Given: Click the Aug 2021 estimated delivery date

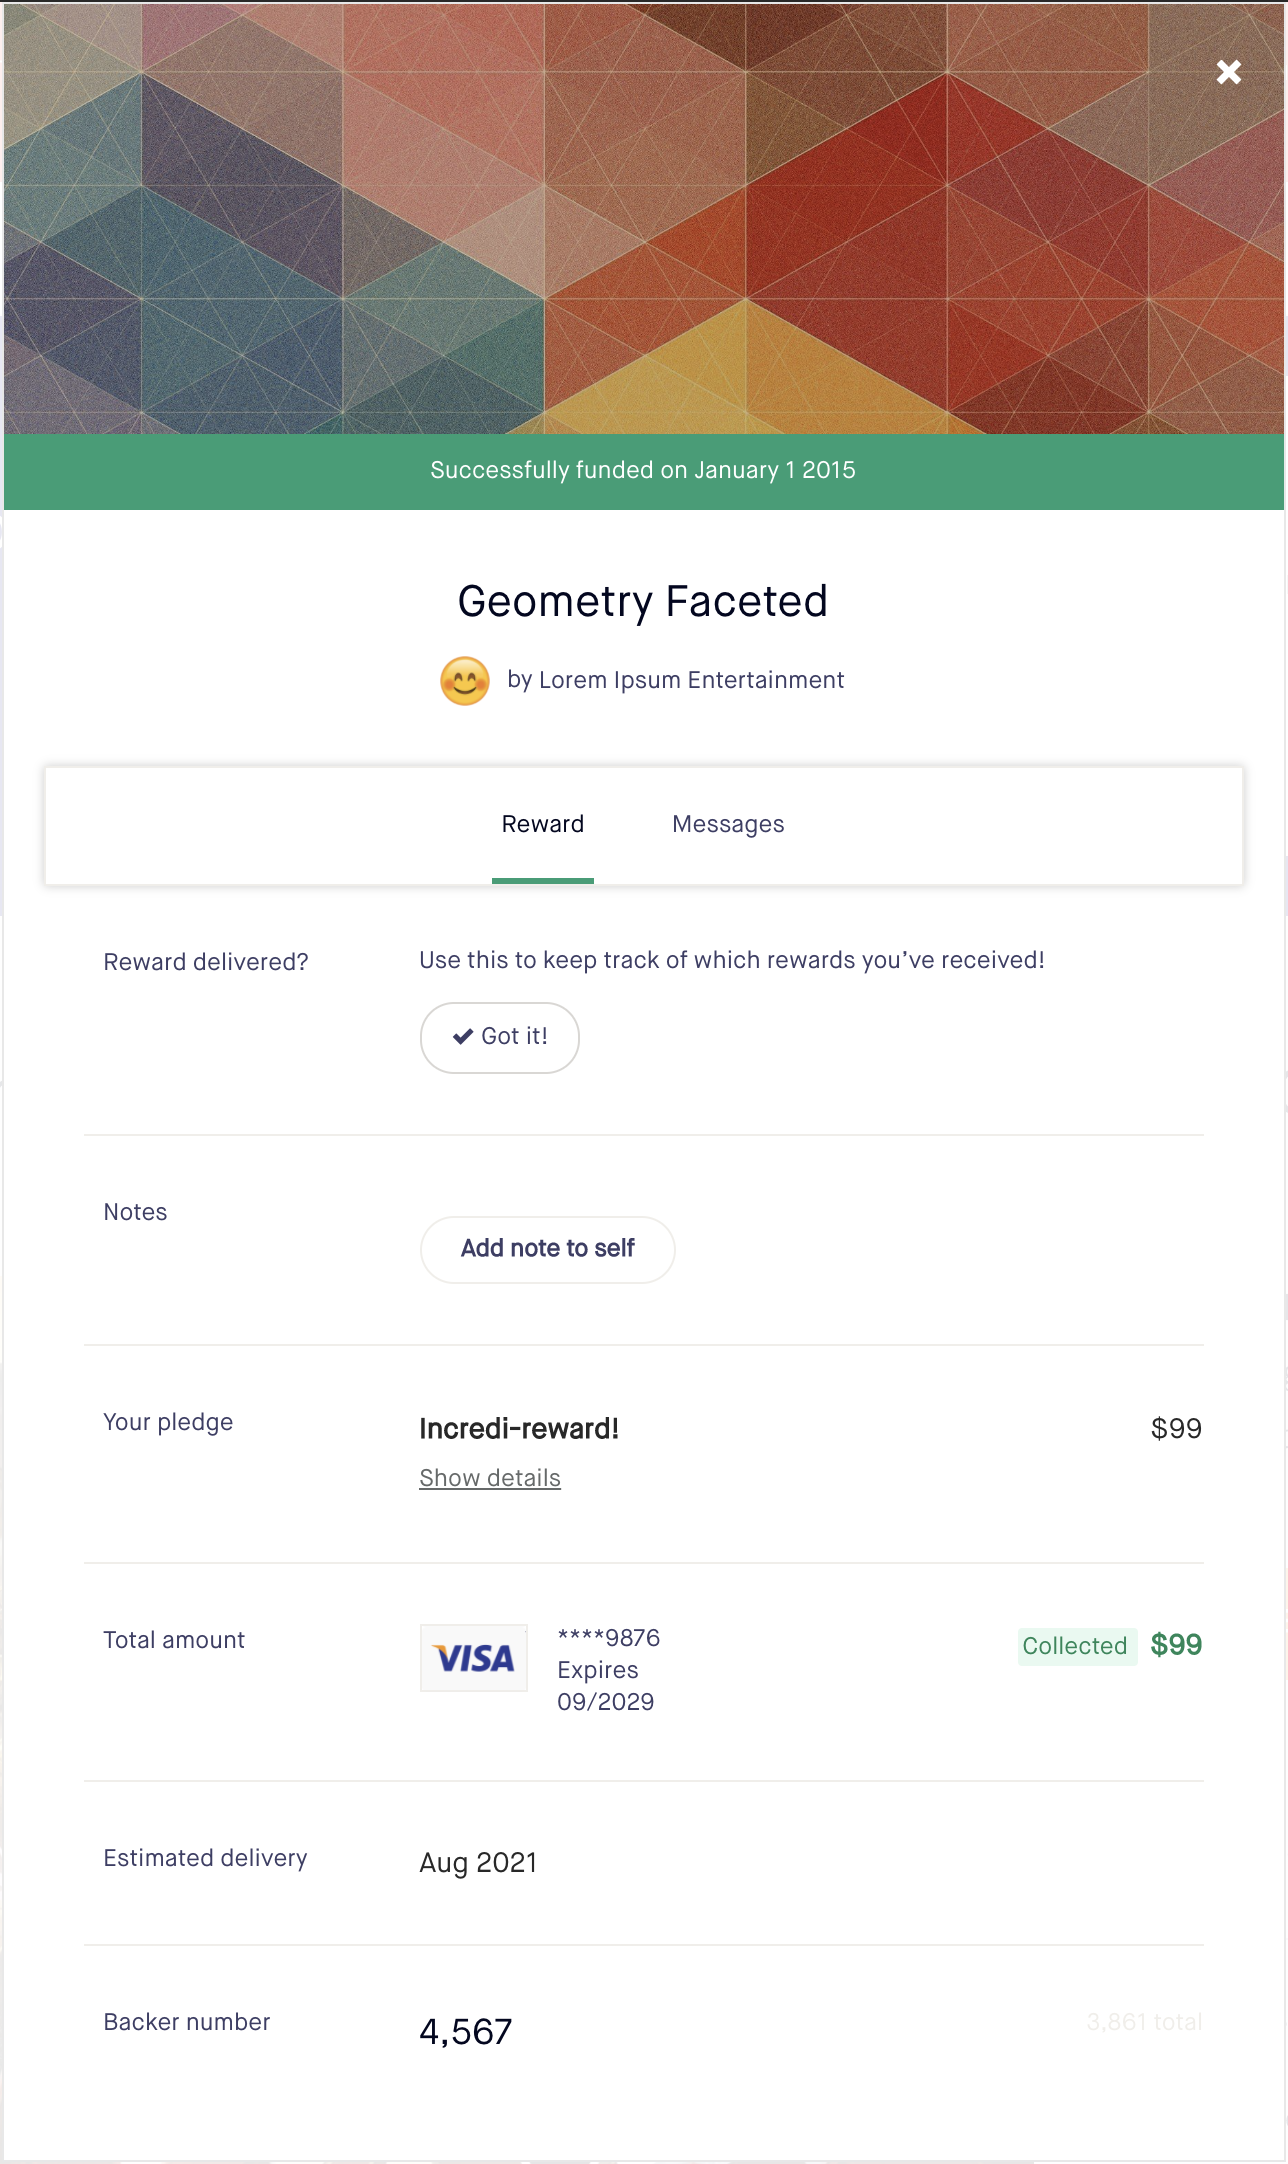Looking at the screenshot, I should pyautogui.click(x=478, y=1863).
